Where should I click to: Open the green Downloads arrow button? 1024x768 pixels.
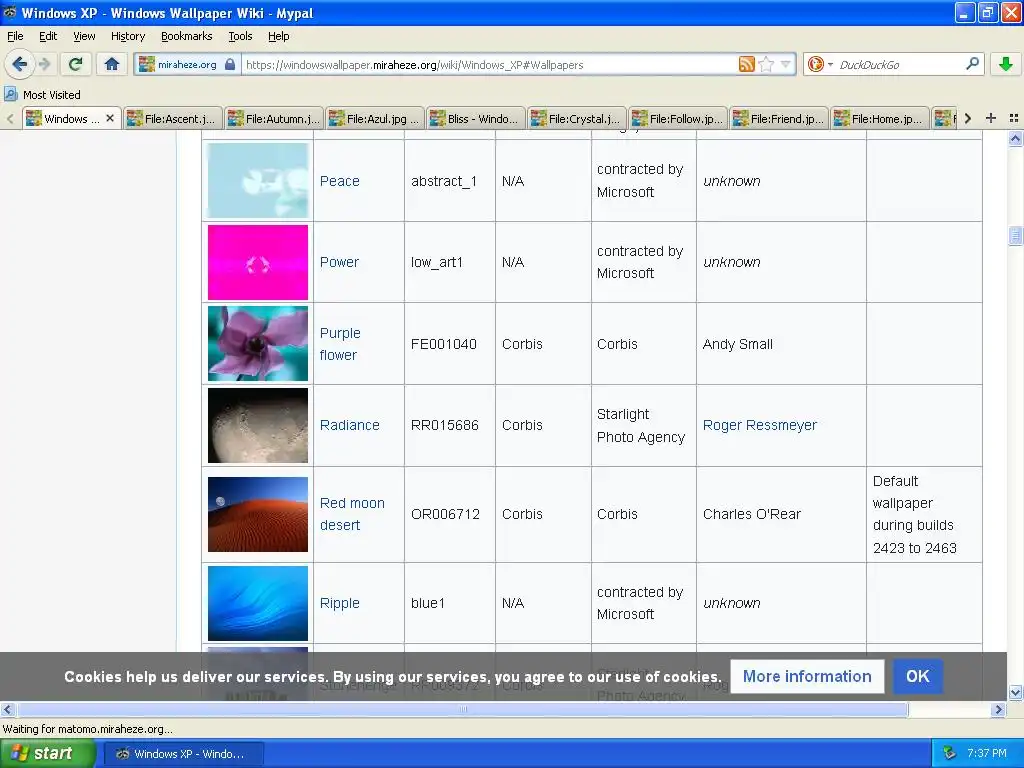(1006, 64)
